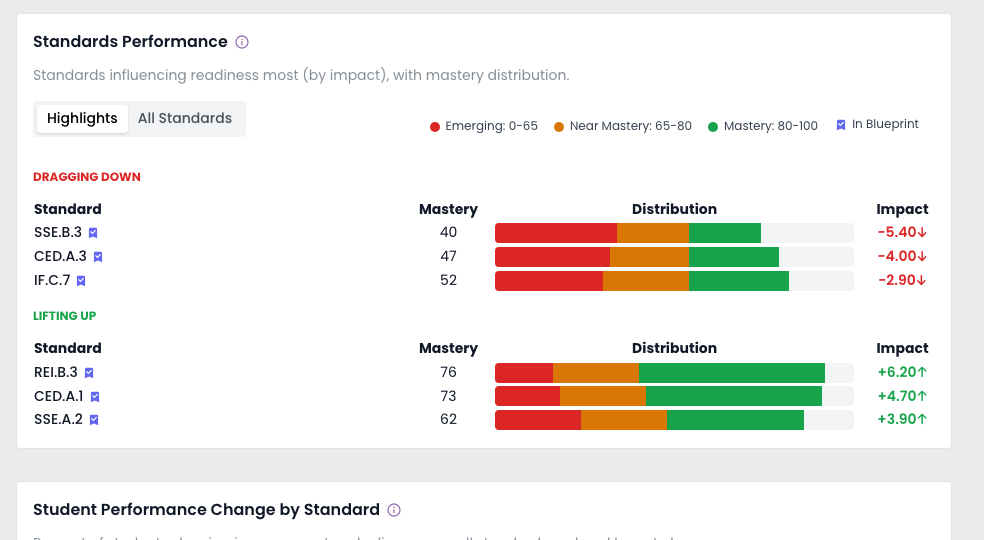Select the Highlights tab

82,119
